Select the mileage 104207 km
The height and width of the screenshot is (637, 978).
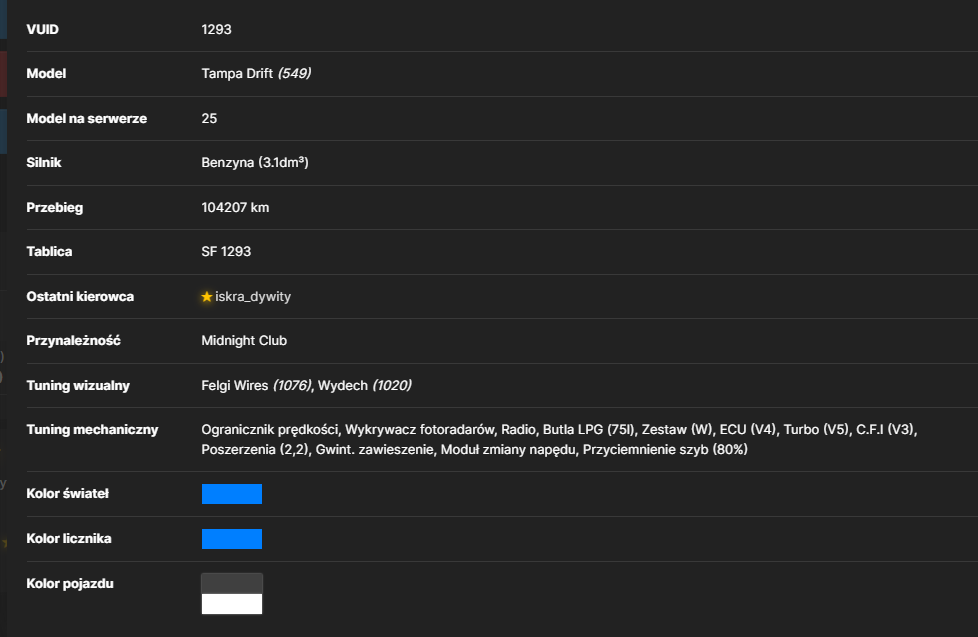235,207
